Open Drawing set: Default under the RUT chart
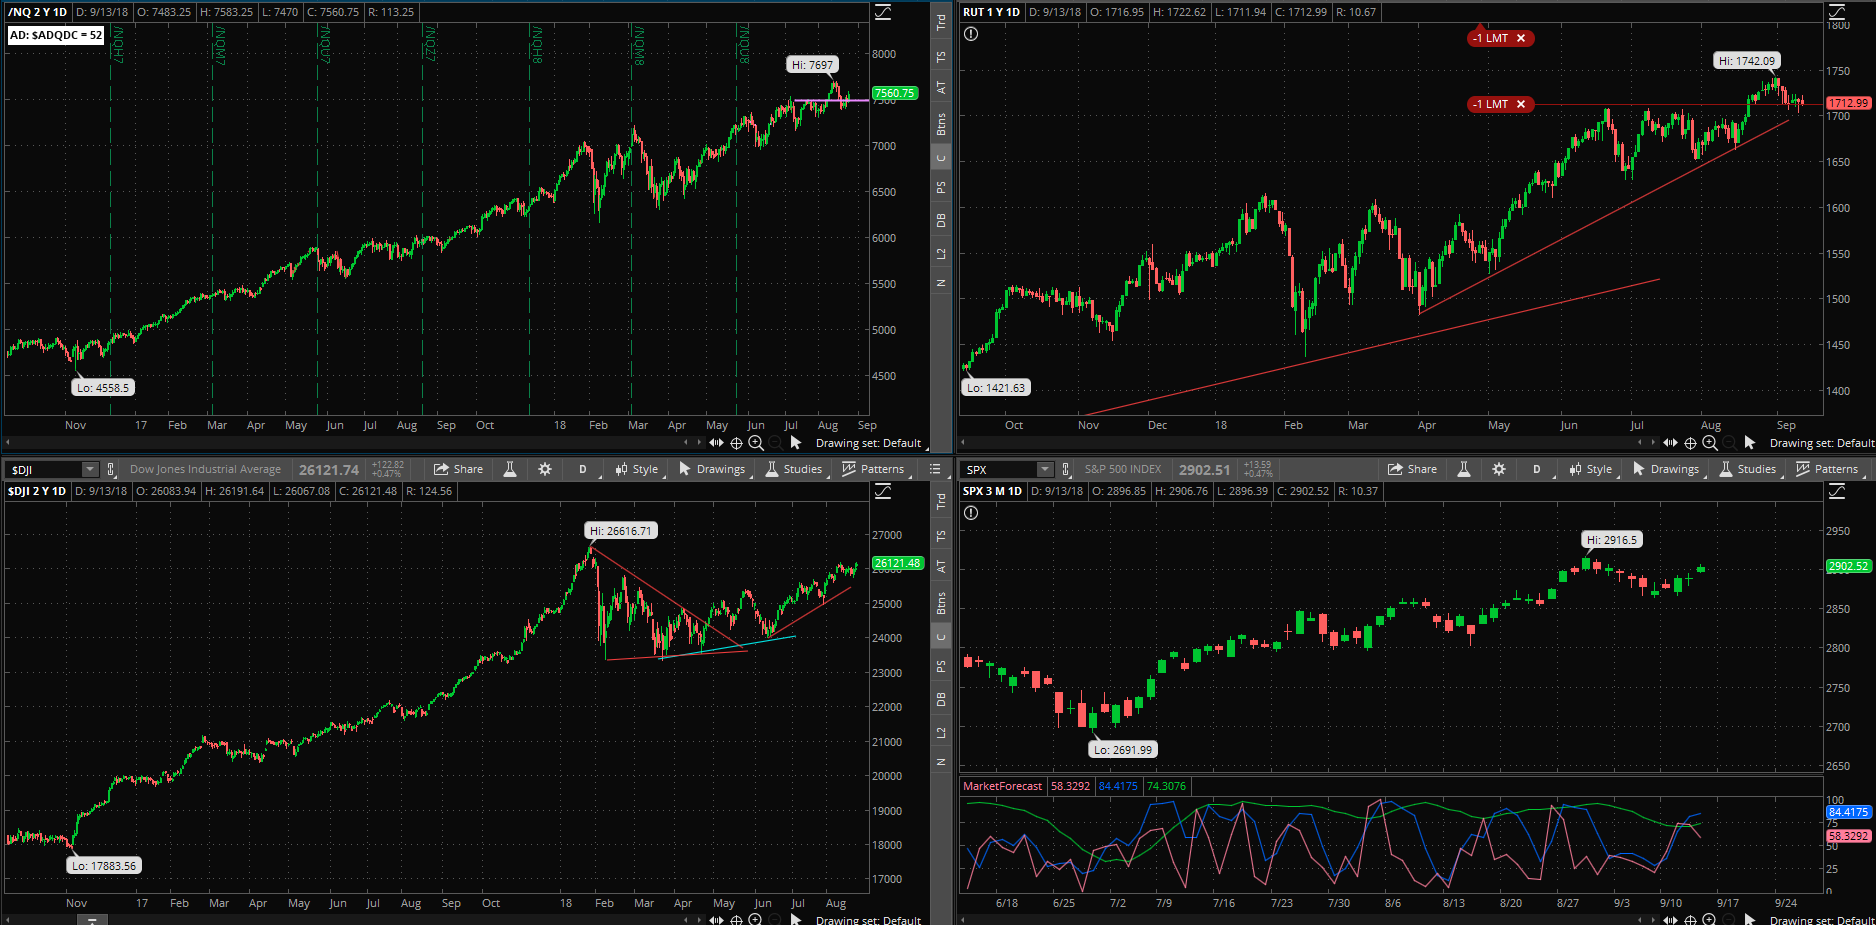1876x925 pixels. pos(1822,443)
